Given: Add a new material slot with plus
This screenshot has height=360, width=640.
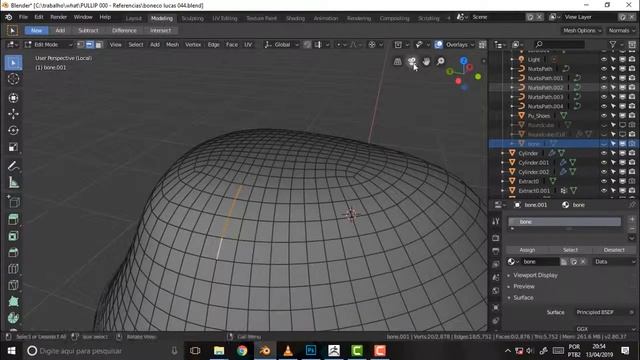Looking at the screenshot, I should click(x=632, y=220).
